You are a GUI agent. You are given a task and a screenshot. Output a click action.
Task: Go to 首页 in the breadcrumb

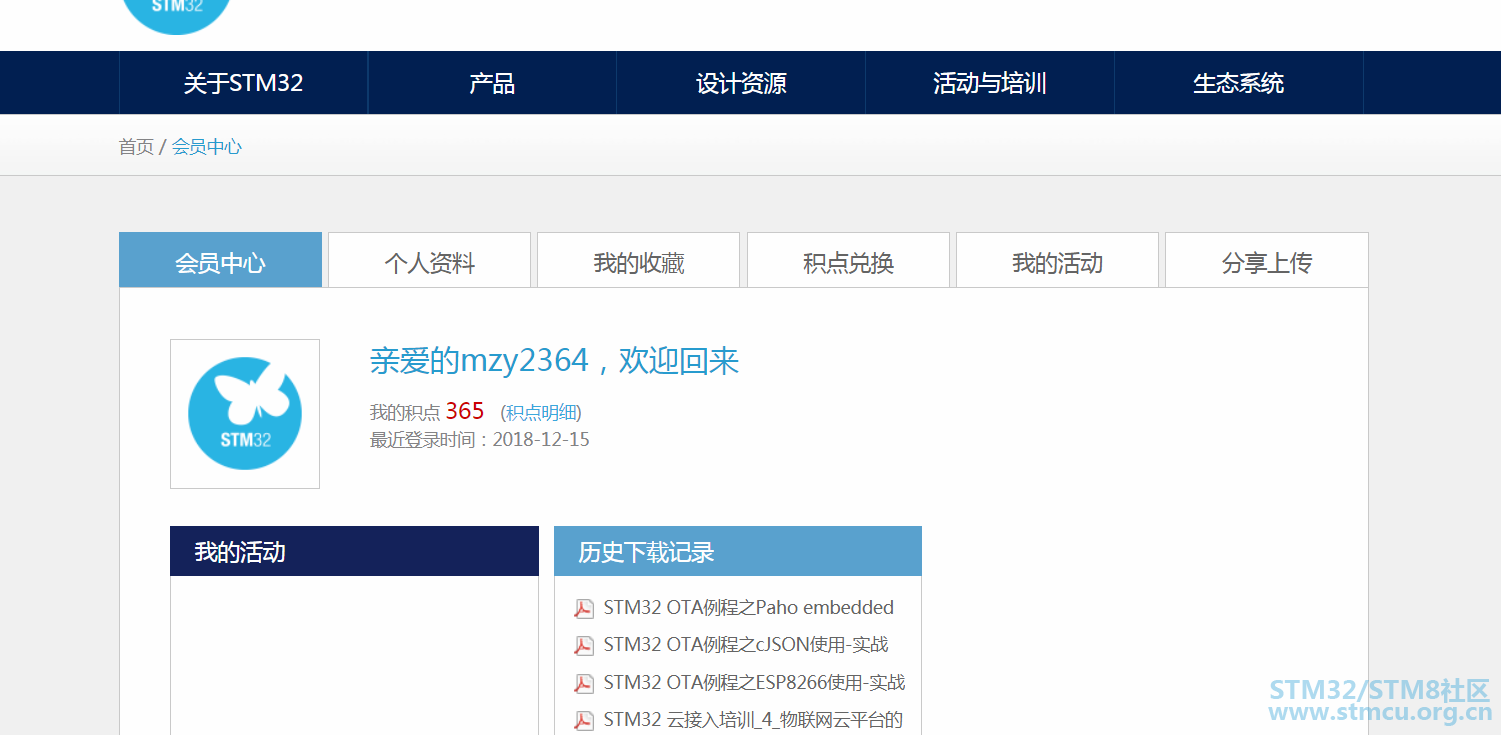click(x=136, y=147)
